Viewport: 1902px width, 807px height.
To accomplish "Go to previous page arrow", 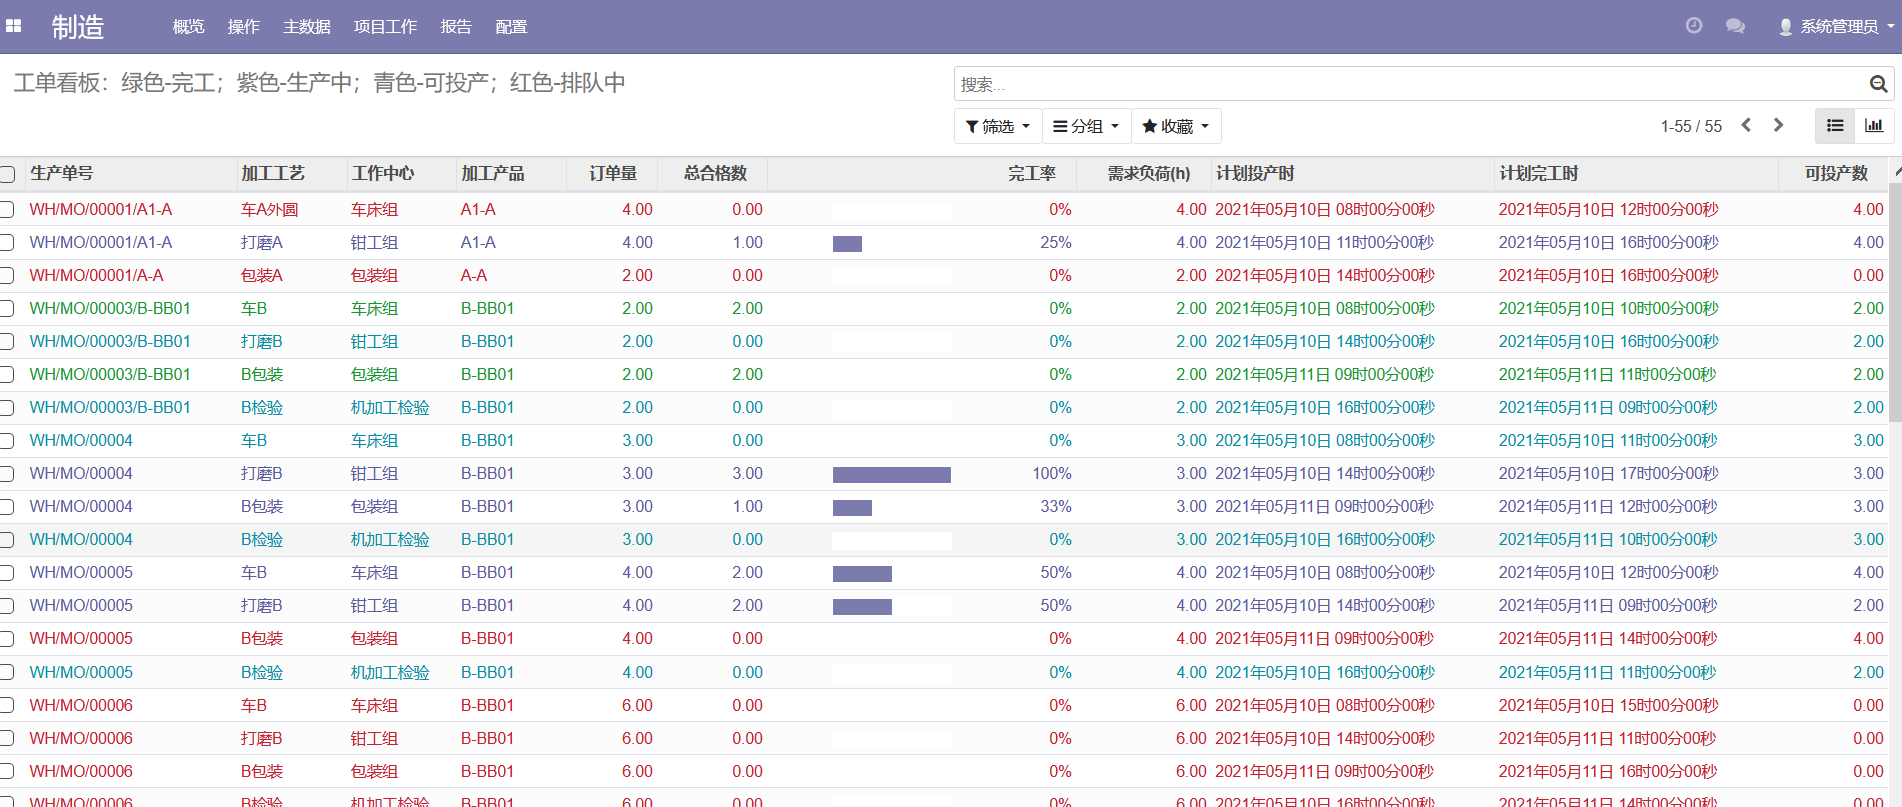I will [1746, 125].
